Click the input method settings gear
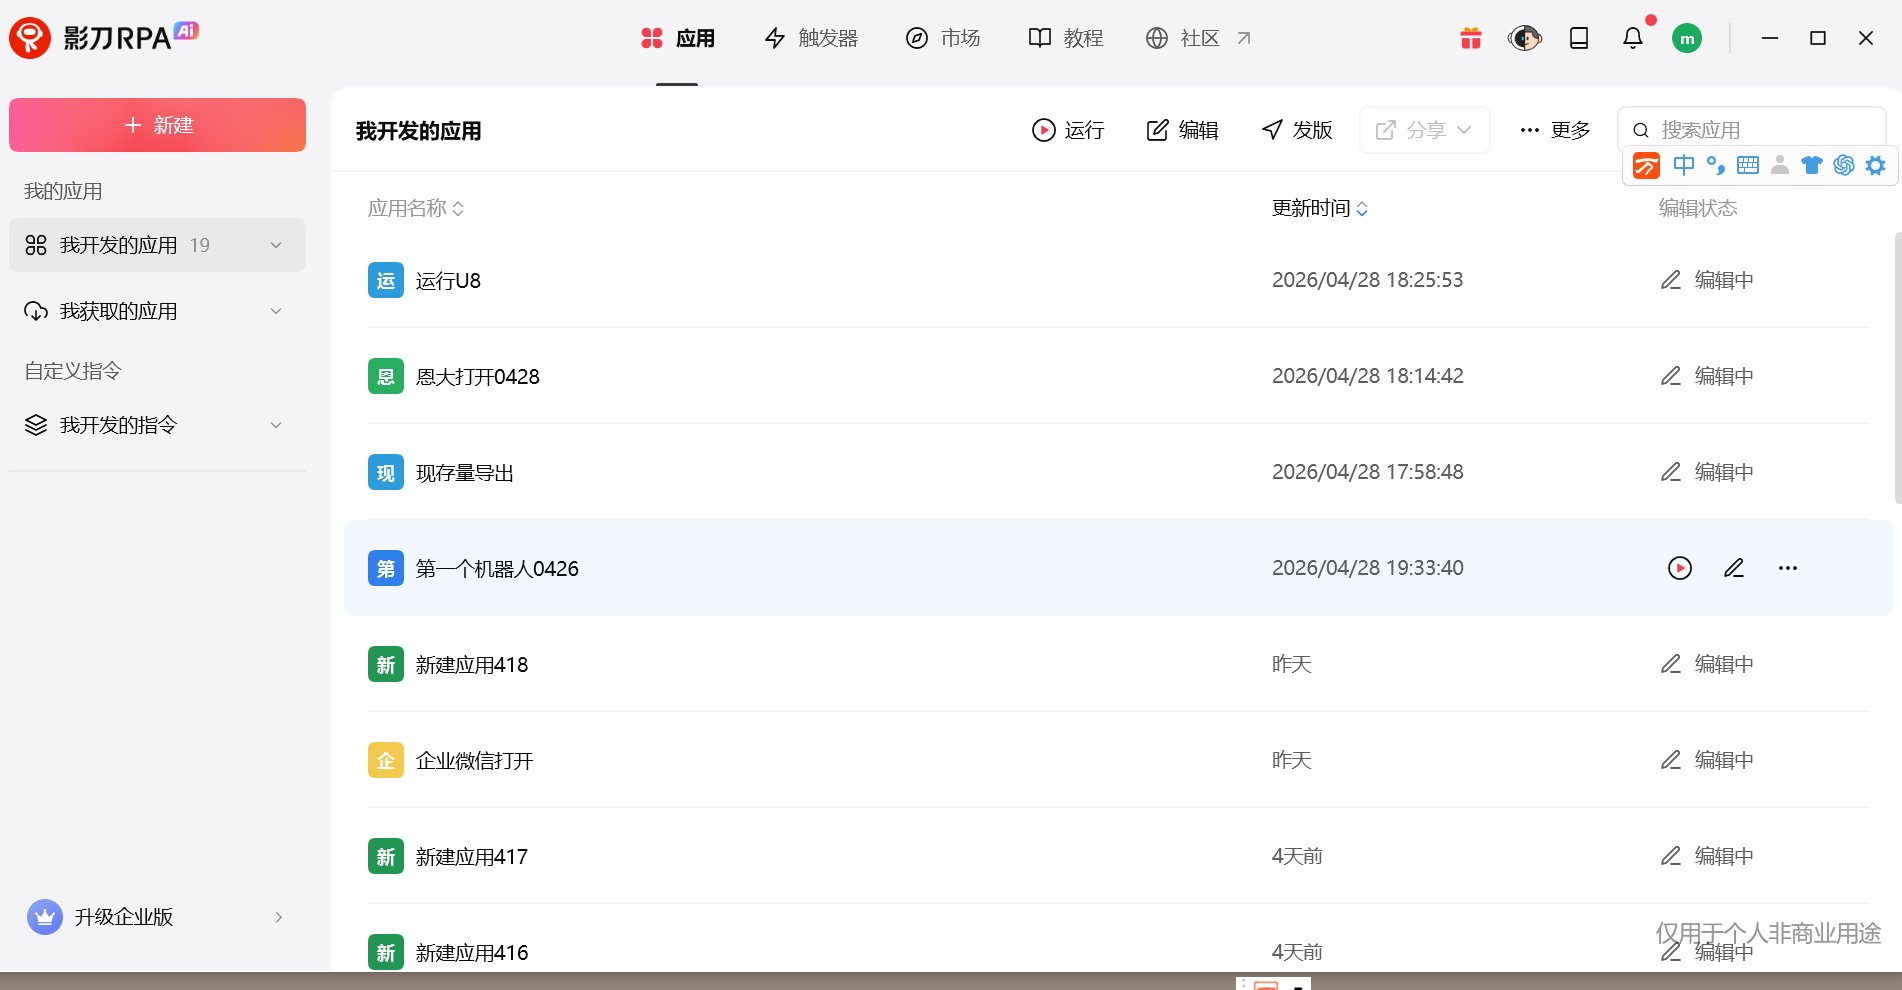1902x990 pixels. (x=1876, y=165)
